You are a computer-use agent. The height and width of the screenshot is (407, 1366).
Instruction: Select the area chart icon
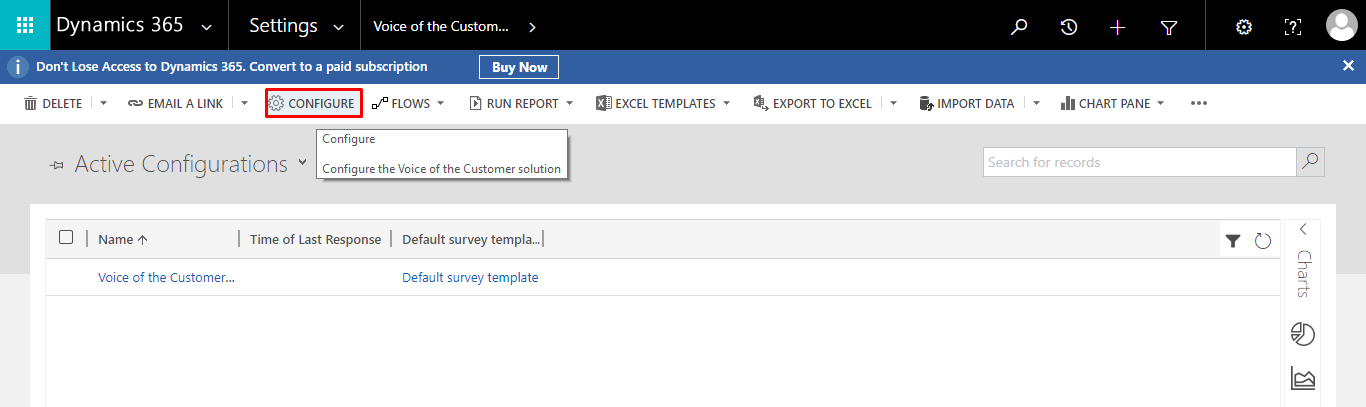[1303, 378]
